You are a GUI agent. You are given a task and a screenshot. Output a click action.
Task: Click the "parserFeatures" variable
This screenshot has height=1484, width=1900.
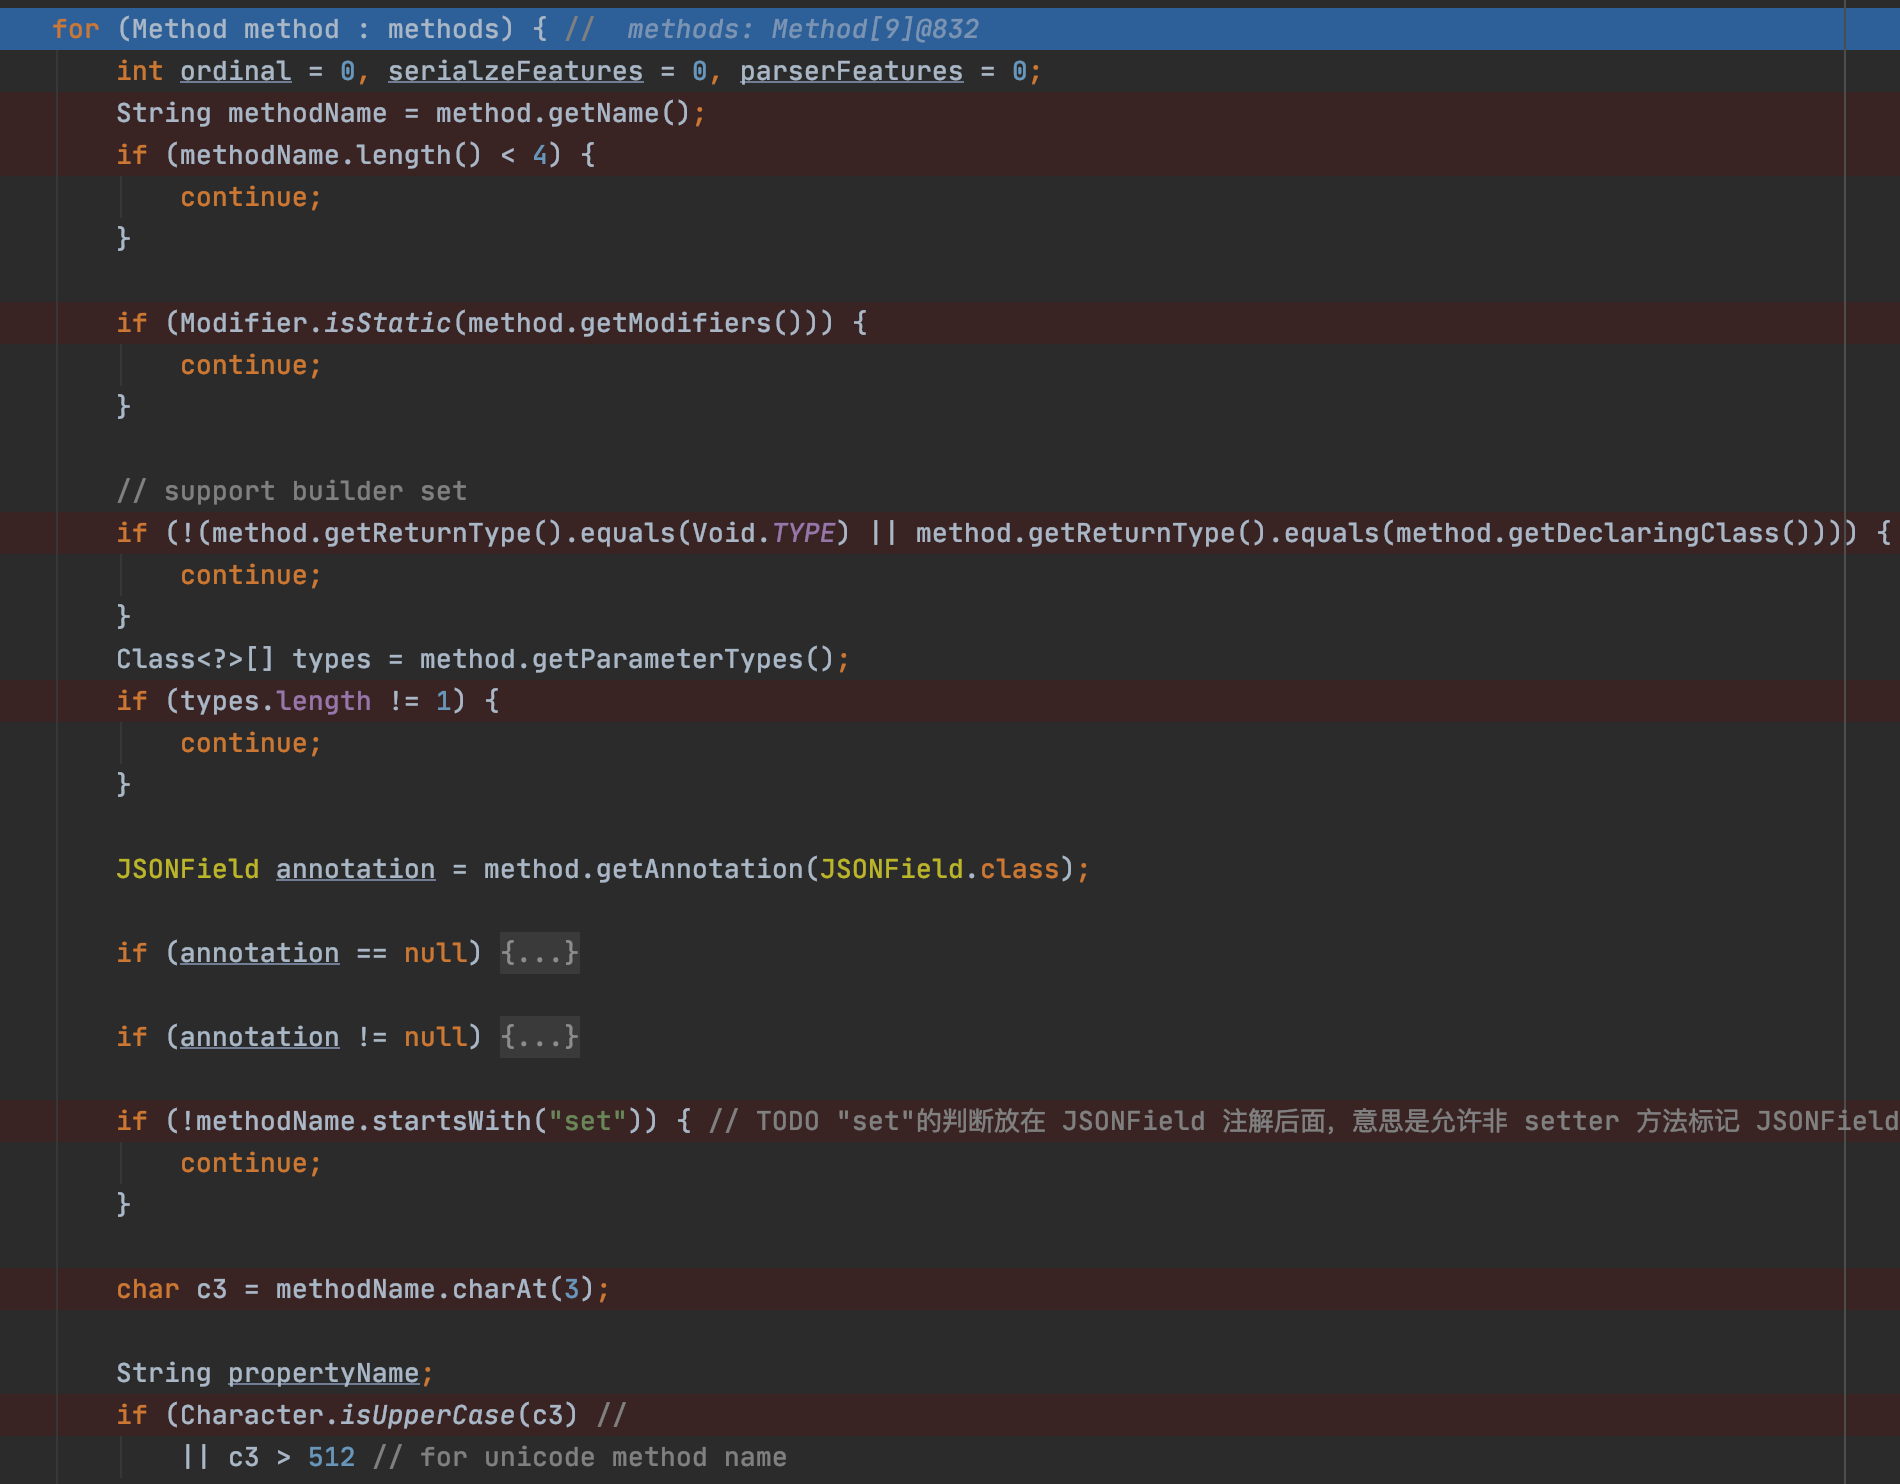click(851, 71)
